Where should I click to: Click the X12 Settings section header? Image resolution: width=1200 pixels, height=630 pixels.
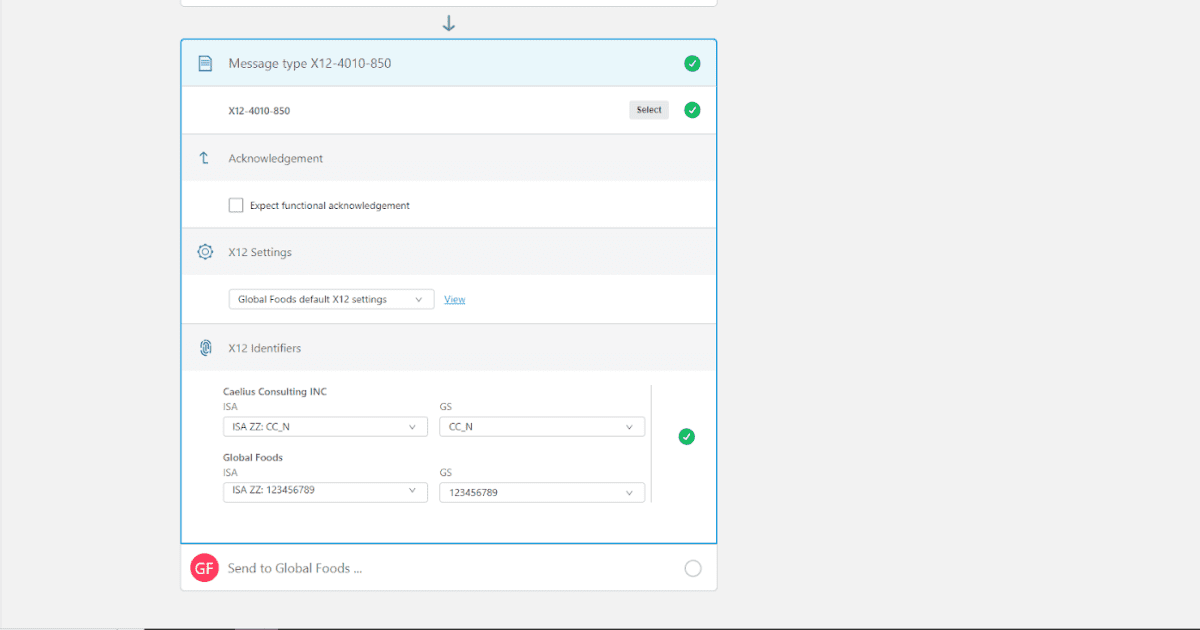point(449,252)
